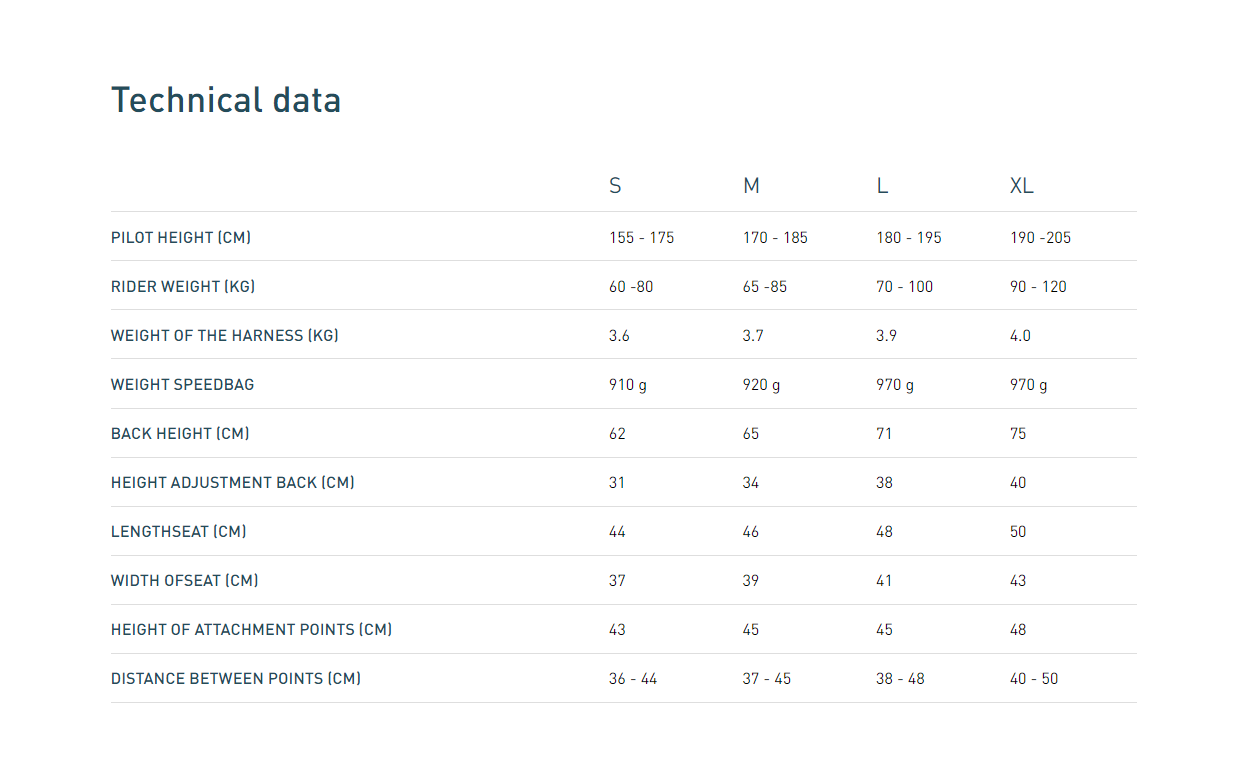Click HEIGHT OF ATTACHMENT POINTS label
The width and height of the screenshot is (1238, 771).
point(251,630)
